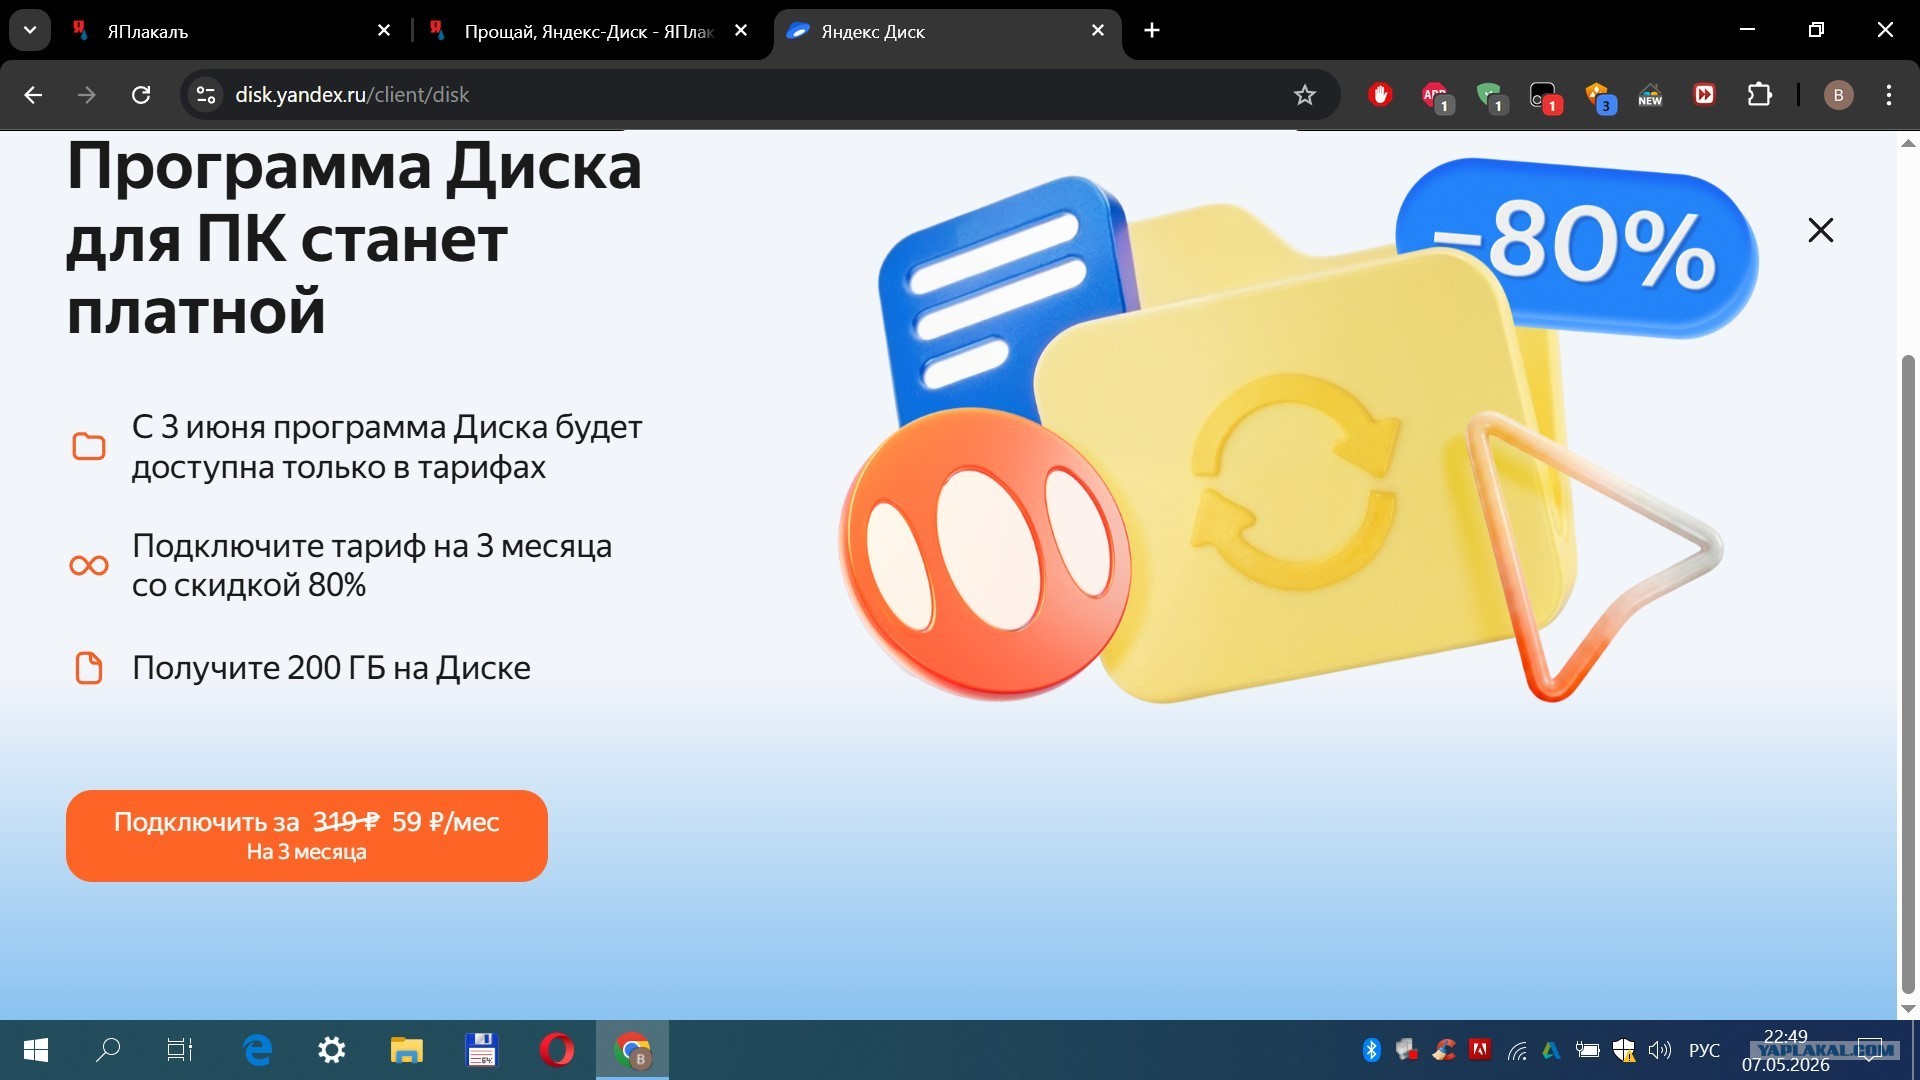Click the scrollbar down arrow
The width and height of the screenshot is (1920, 1080).
1908,1009
